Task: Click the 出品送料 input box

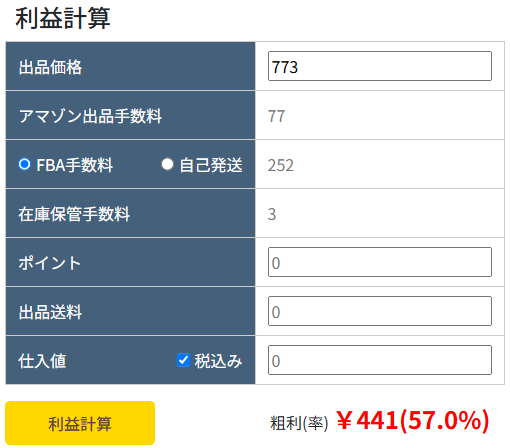Action: (x=380, y=311)
